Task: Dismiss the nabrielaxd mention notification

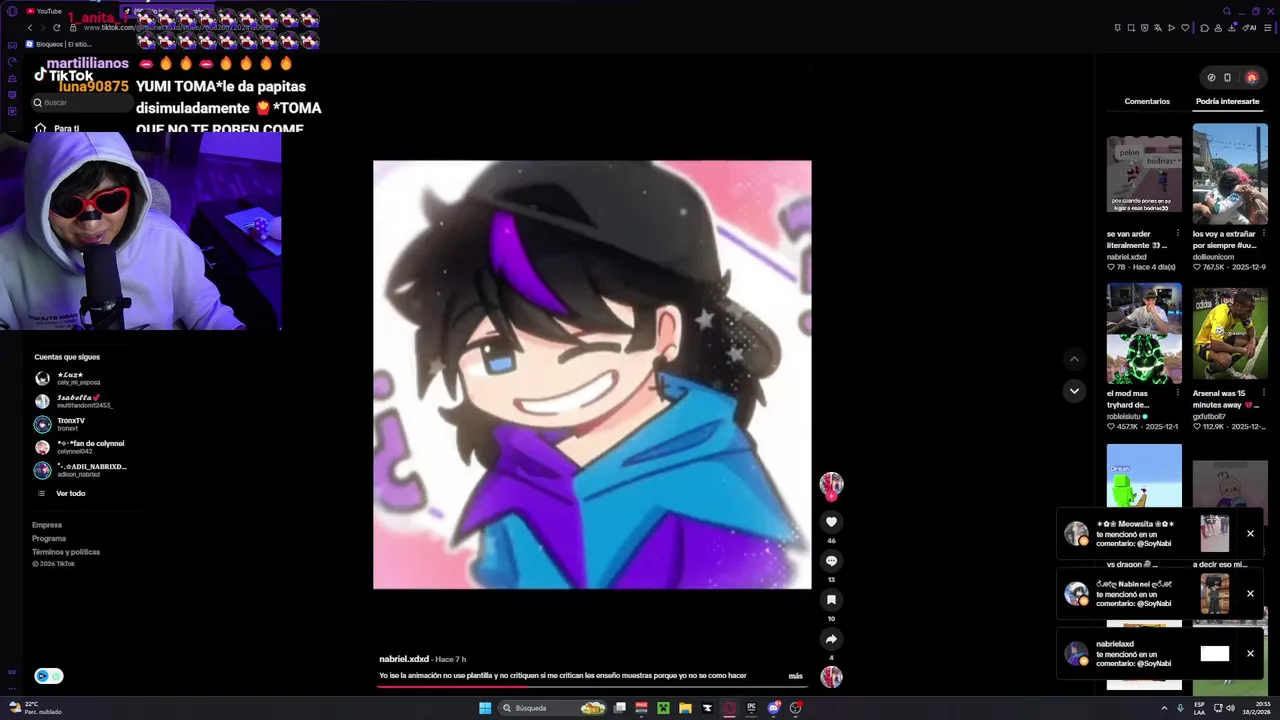Action: pos(1250,653)
